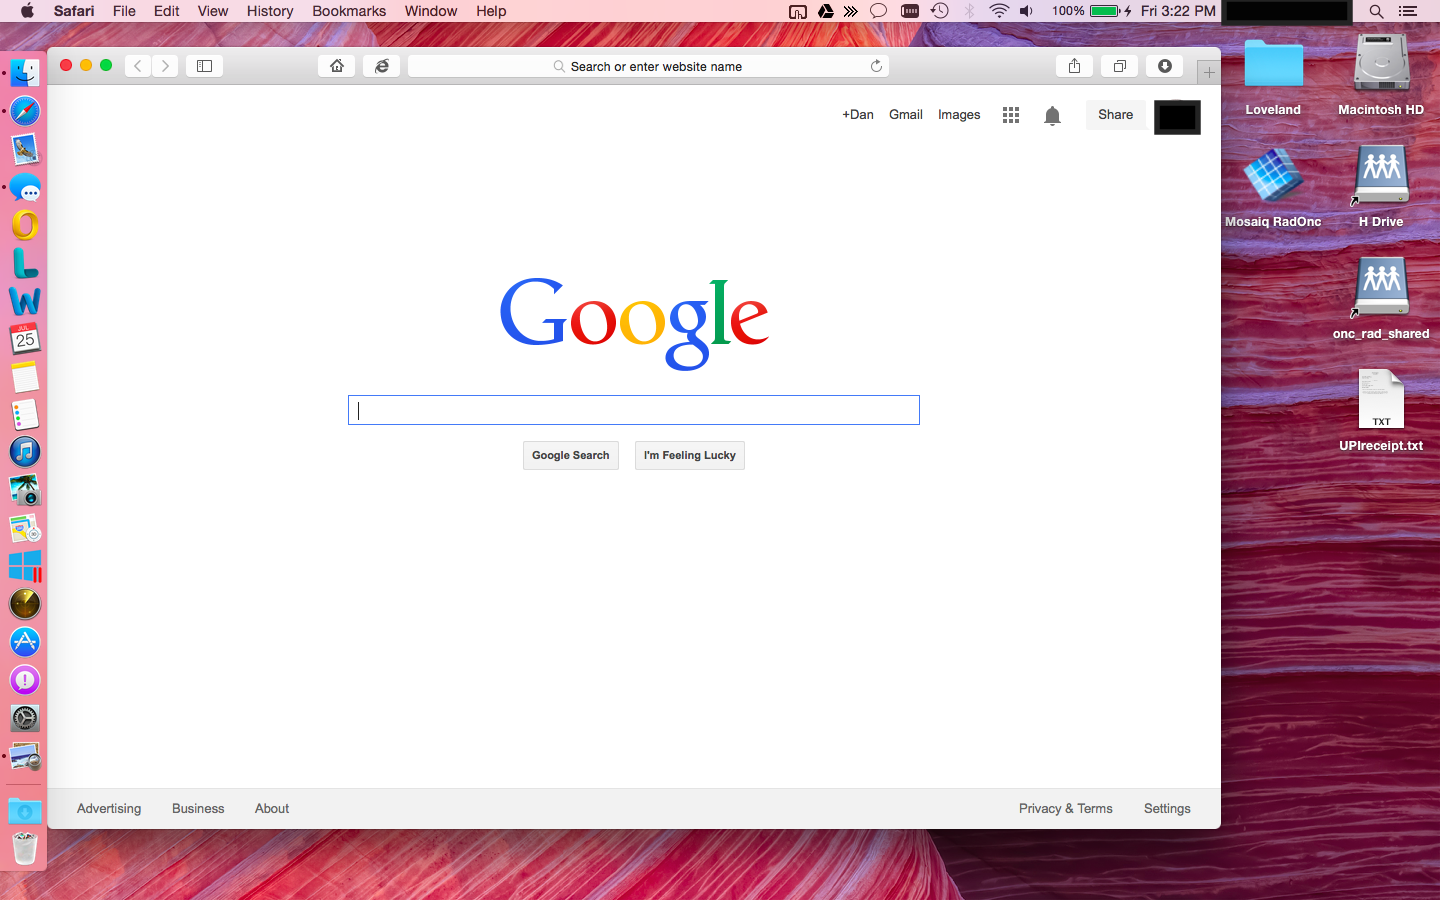Open the View menu
Image resolution: width=1440 pixels, height=900 pixels.
click(x=213, y=11)
